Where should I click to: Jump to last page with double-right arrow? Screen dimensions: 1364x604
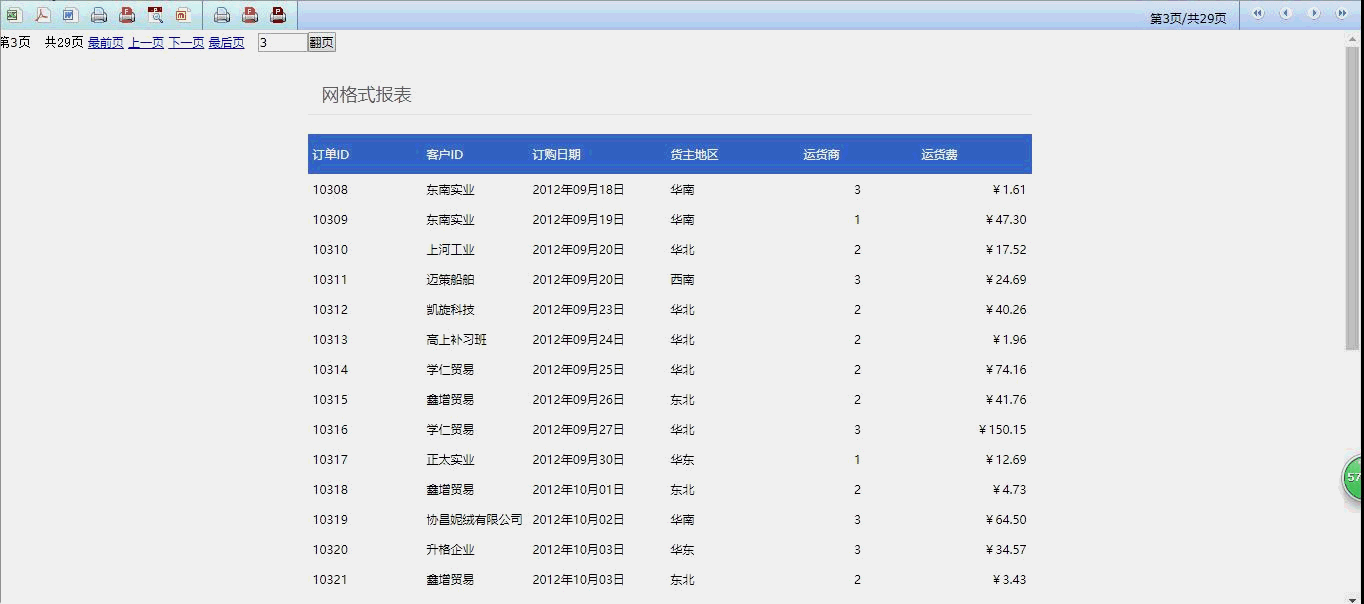coord(1342,14)
